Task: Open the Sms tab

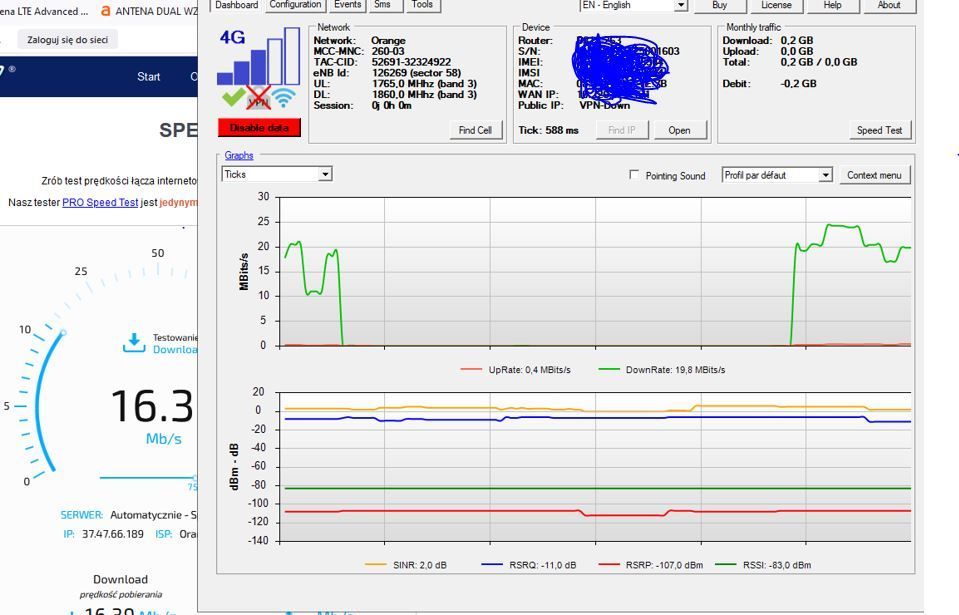Action: [383, 4]
